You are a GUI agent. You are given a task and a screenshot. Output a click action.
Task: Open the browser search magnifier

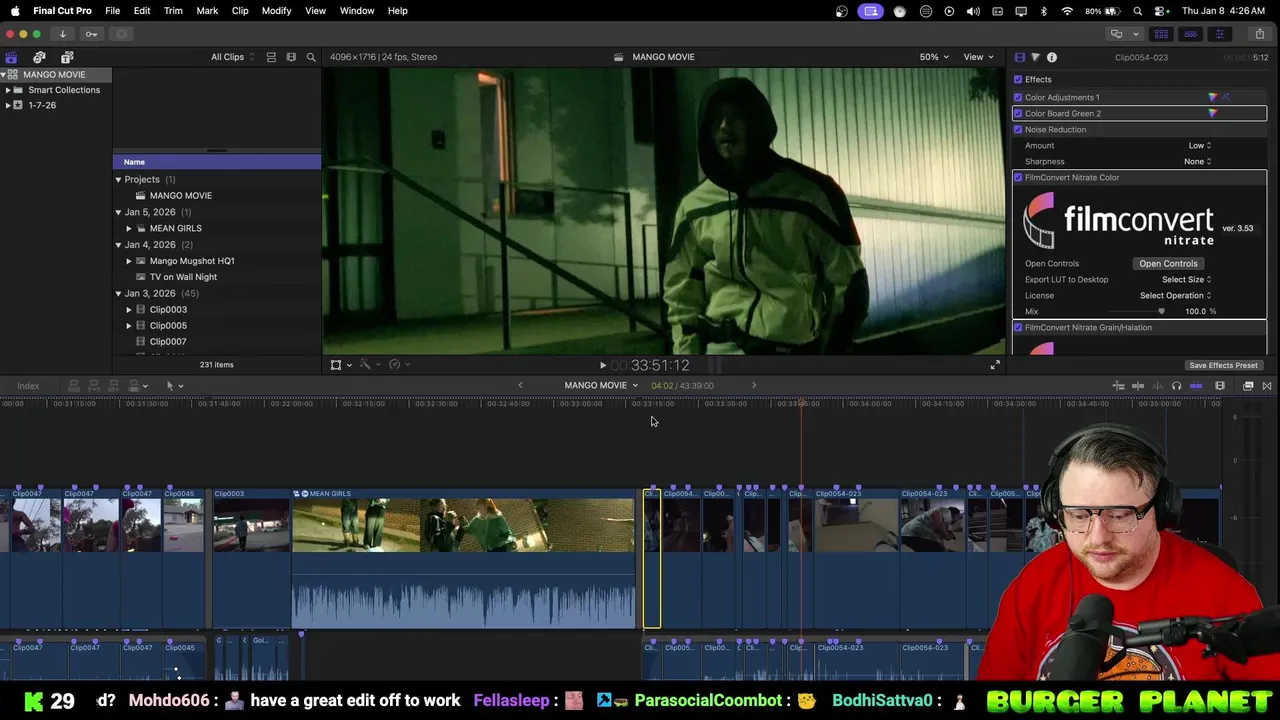311,57
